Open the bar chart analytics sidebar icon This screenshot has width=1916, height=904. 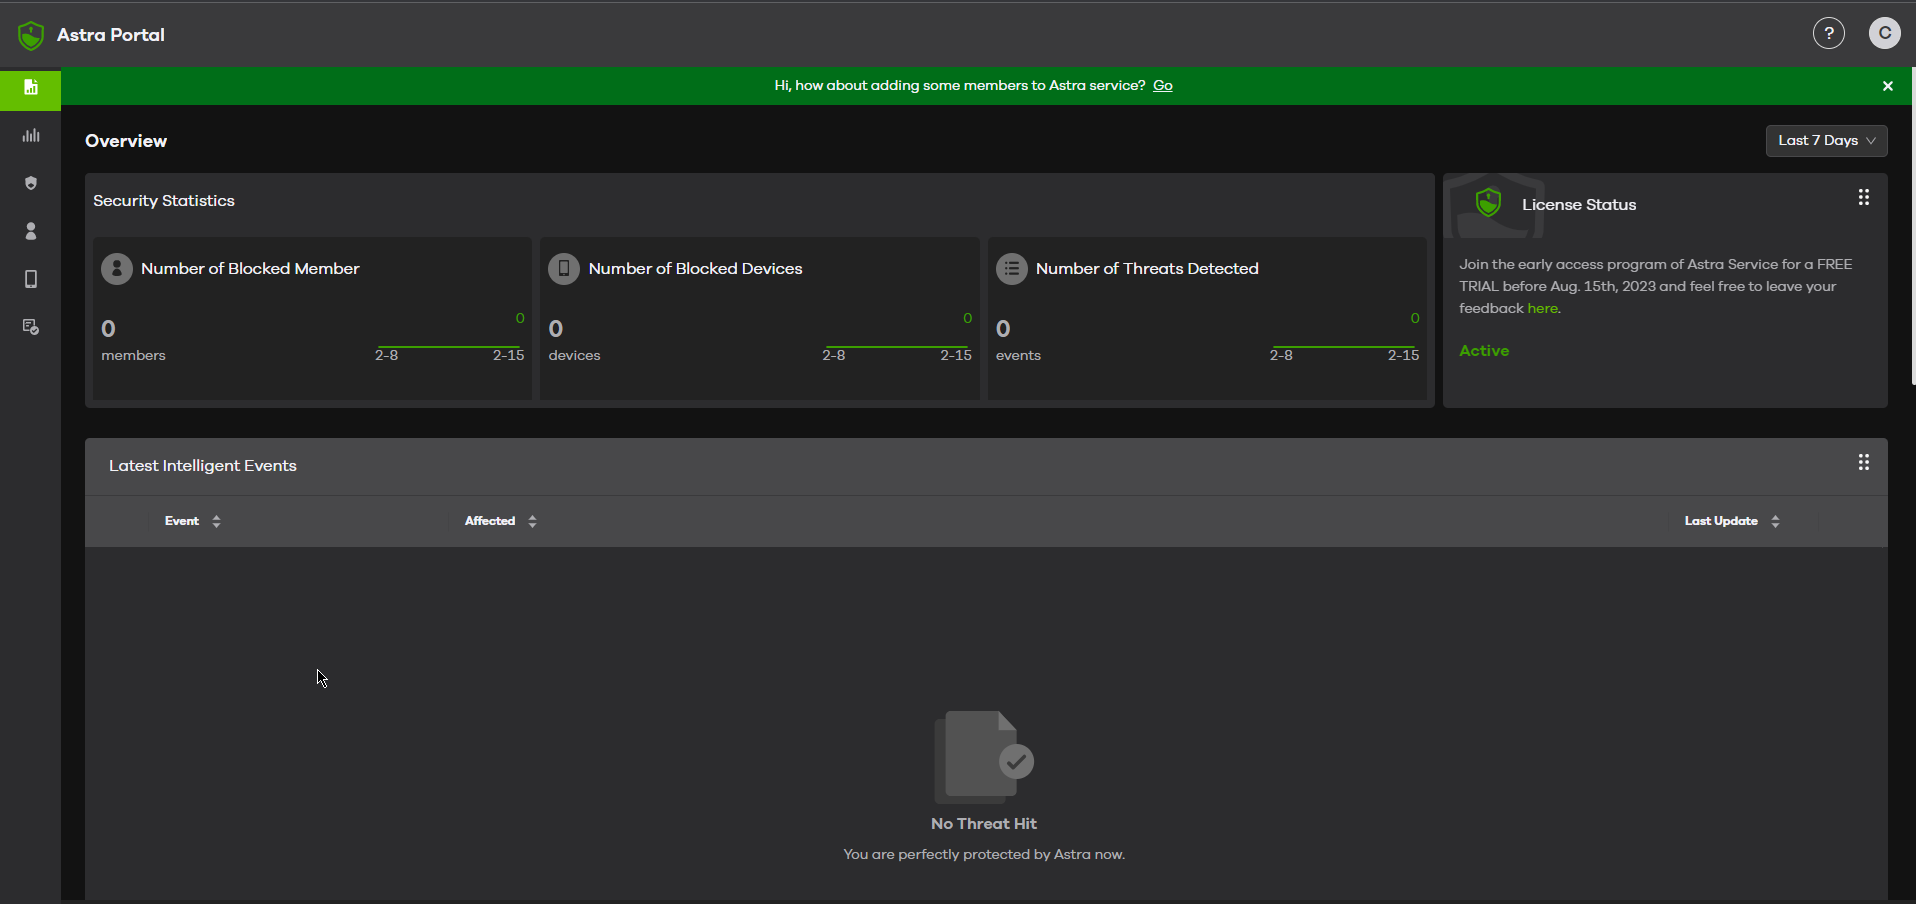pos(31,136)
